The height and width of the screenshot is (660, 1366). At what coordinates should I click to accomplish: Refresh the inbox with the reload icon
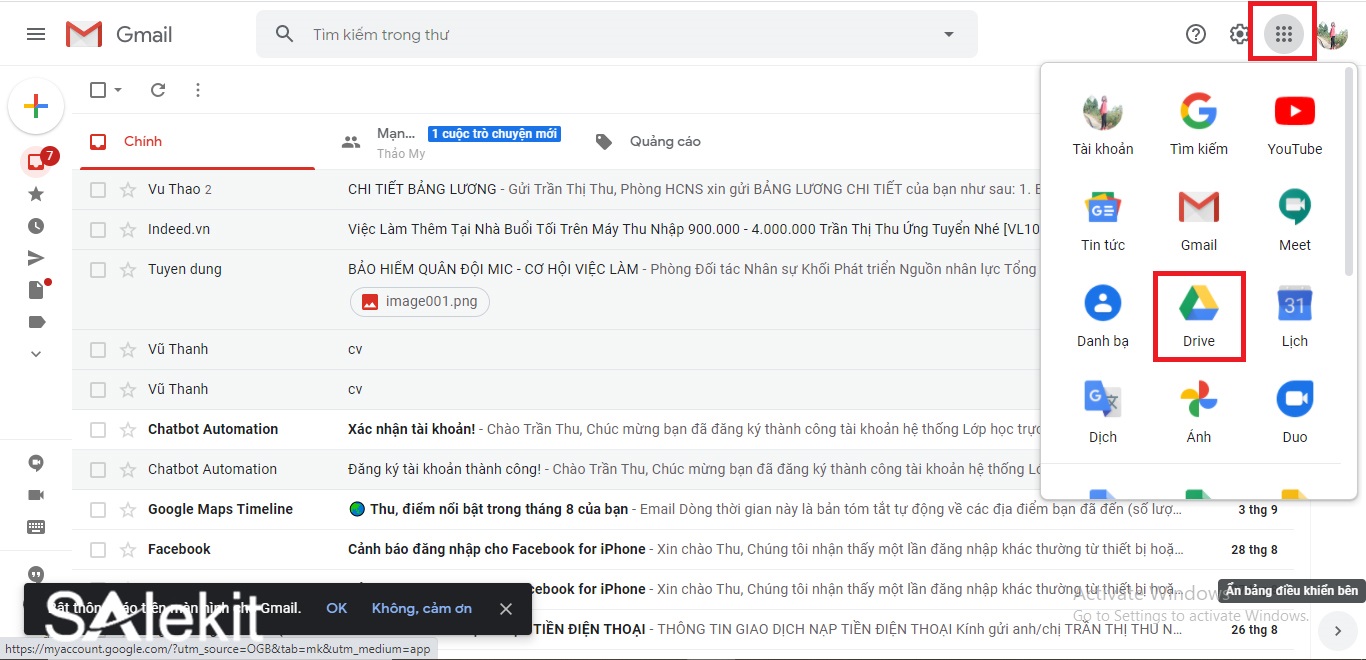(157, 89)
